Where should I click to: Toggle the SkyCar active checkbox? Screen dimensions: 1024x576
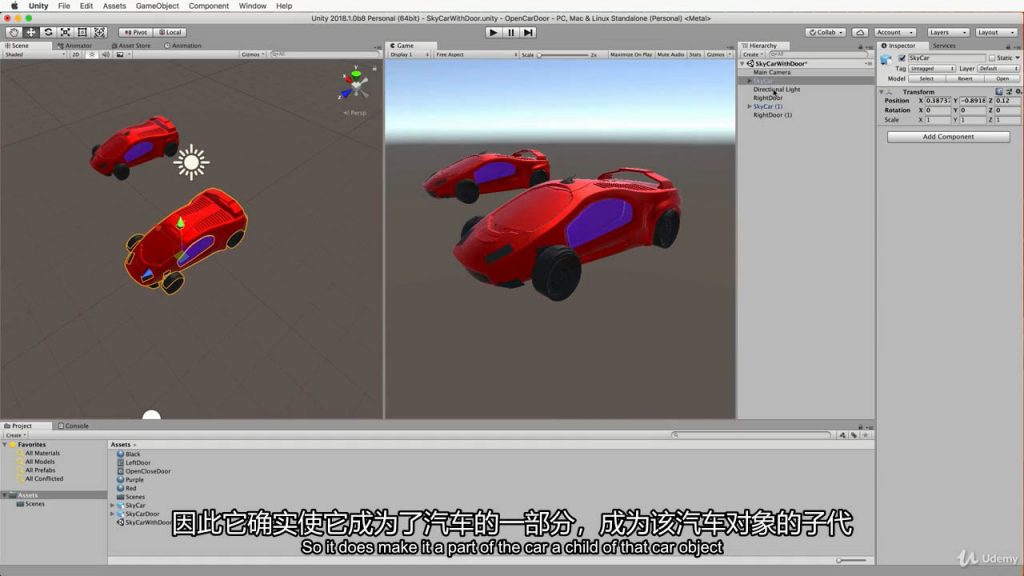point(902,58)
